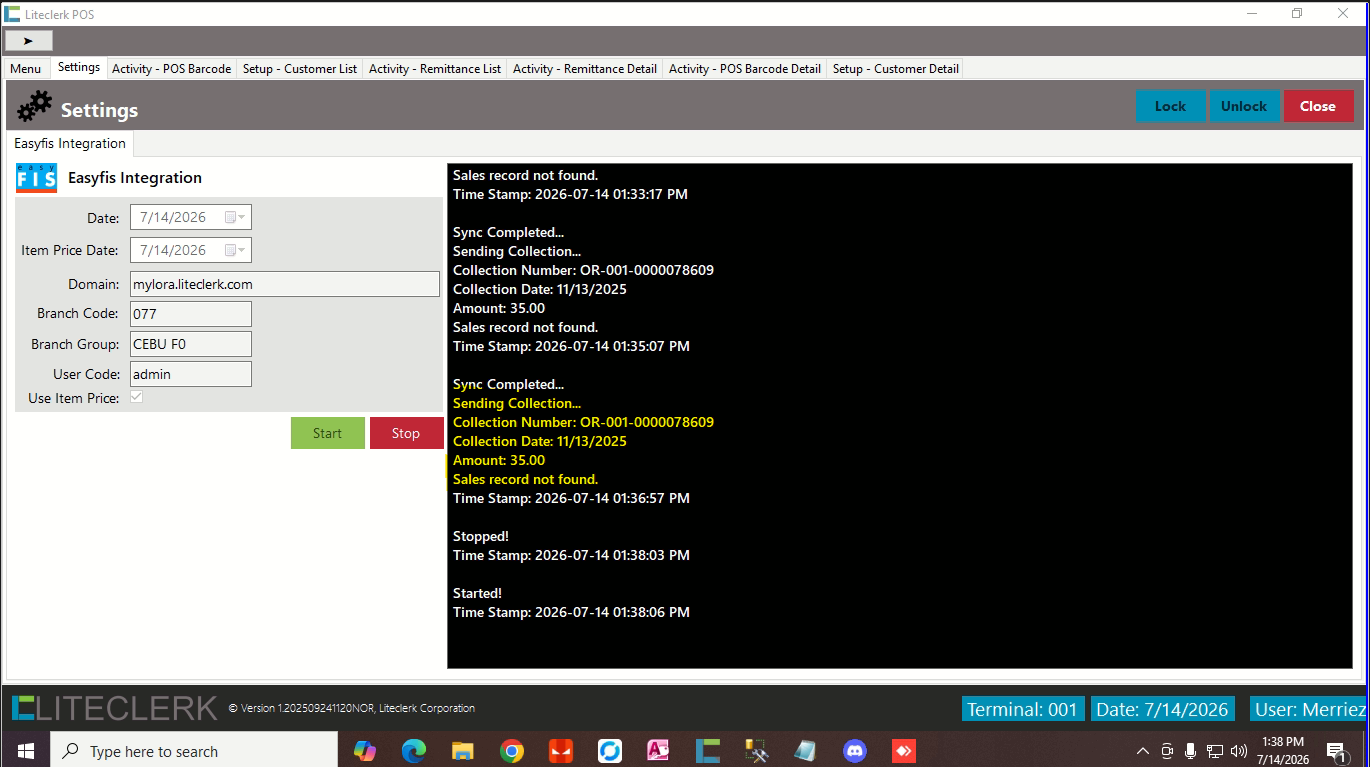Open AnyDesk from taskbar
The image size is (1370, 767).
[x=904, y=750]
